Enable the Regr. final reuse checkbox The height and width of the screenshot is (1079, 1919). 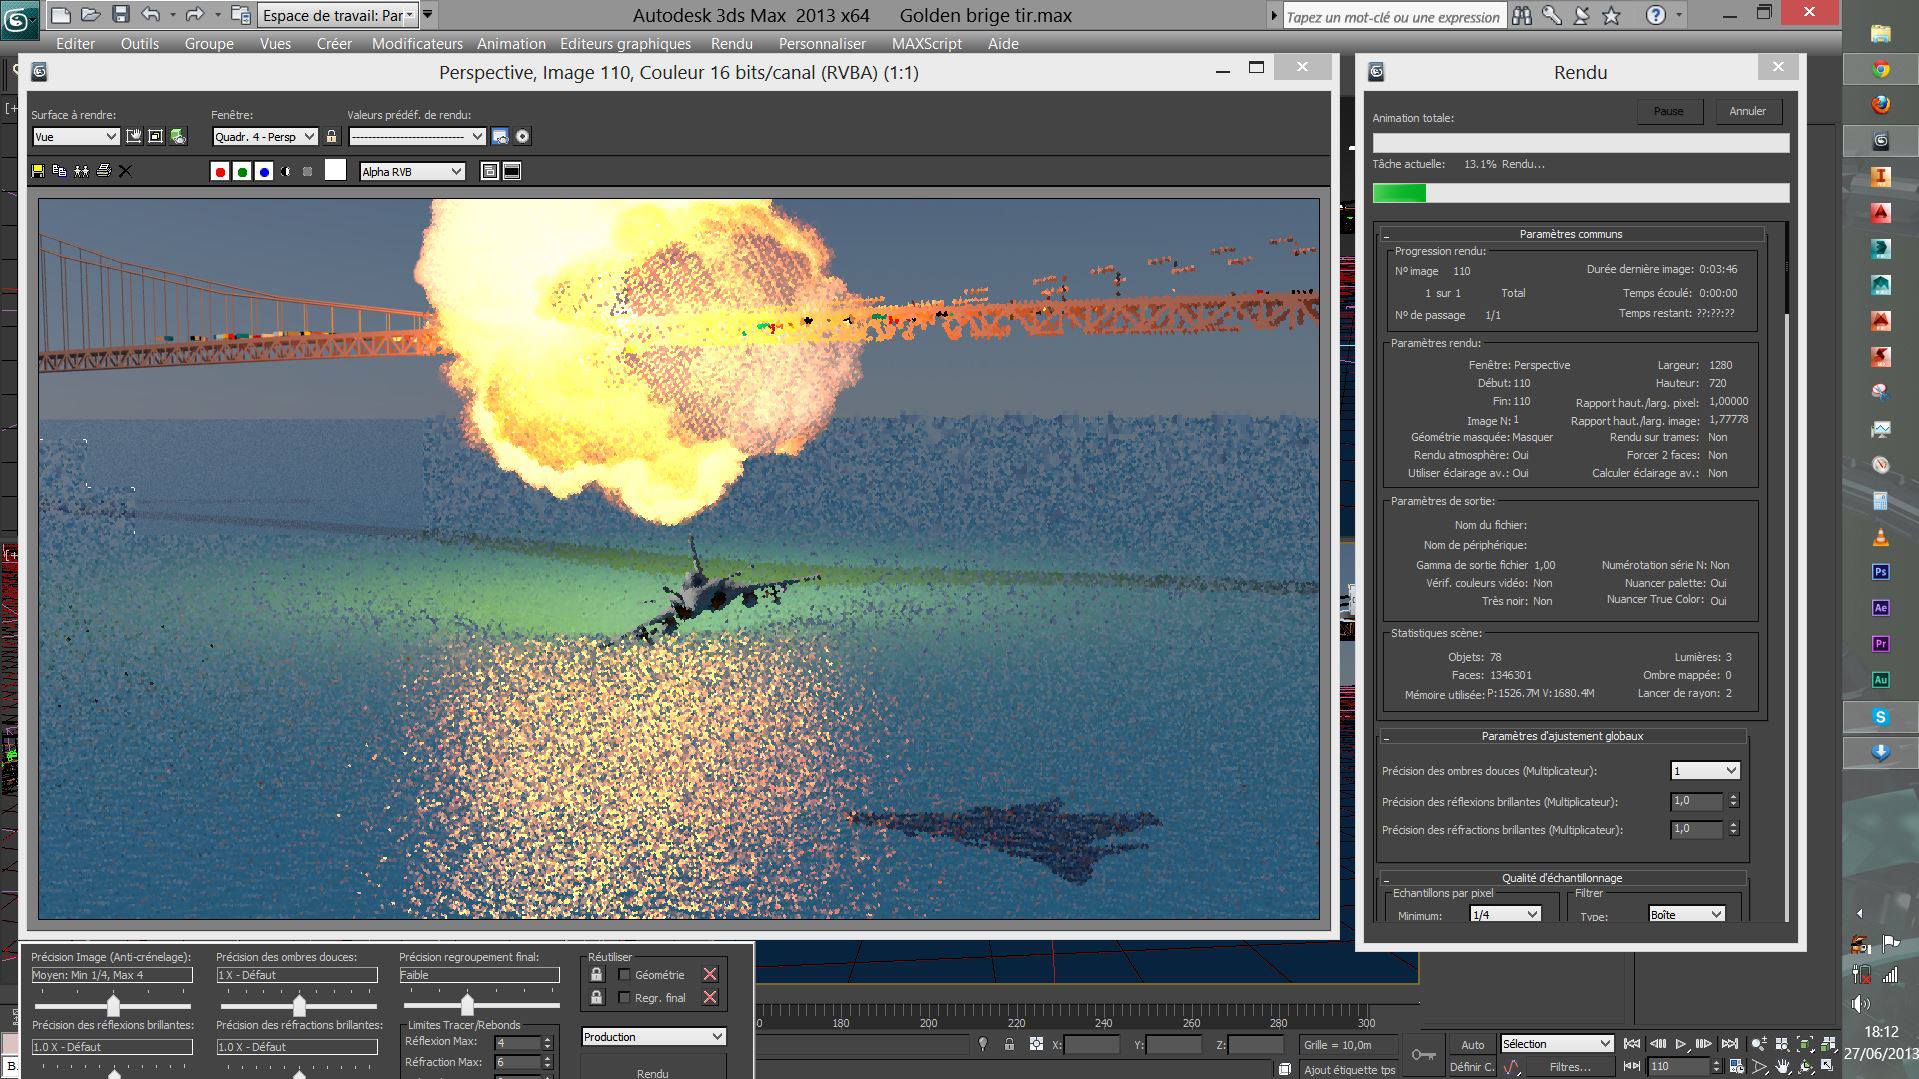click(x=625, y=998)
